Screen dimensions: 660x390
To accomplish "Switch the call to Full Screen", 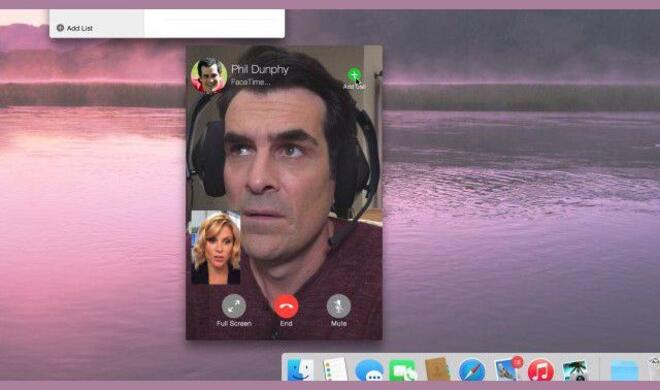I will click(234, 306).
